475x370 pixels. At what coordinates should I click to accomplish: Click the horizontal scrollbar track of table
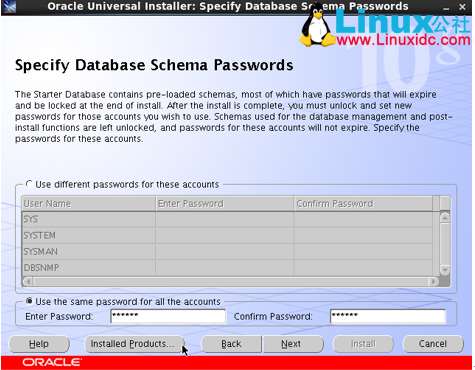pyautogui.click(x=231, y=282)
